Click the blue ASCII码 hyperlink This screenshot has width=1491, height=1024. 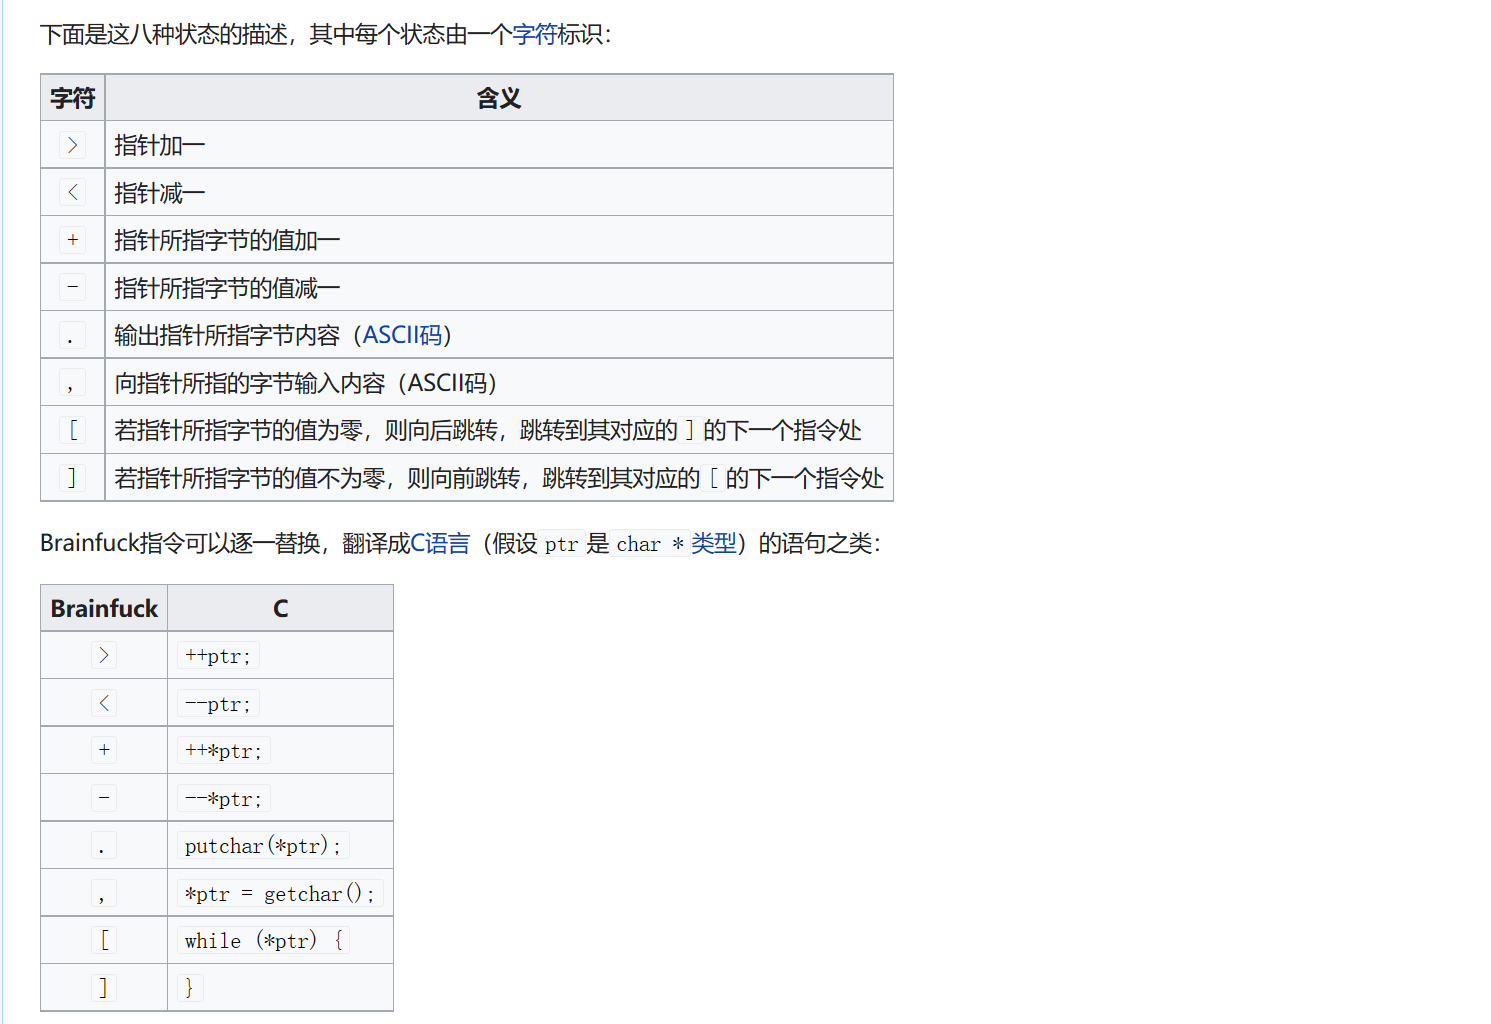(402, 335)
